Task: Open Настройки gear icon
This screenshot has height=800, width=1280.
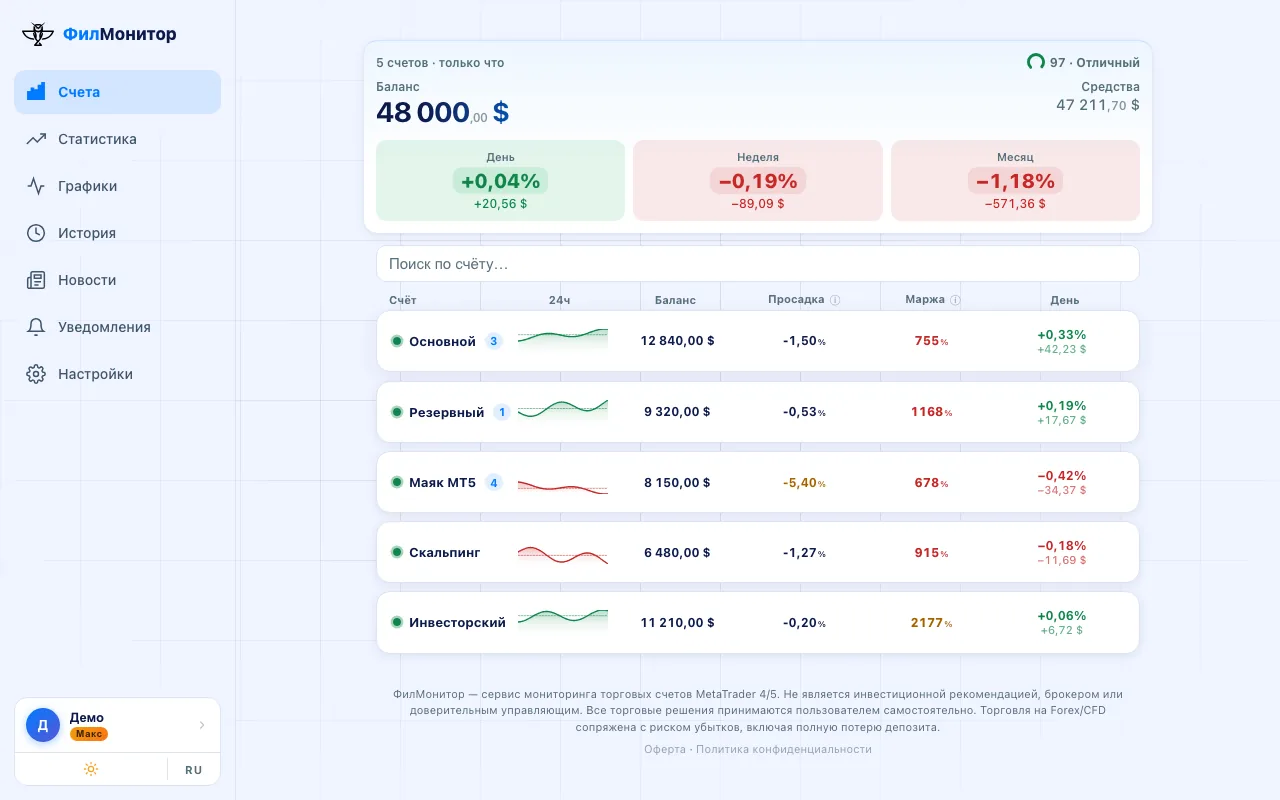Action: pyautogui.click(x=36, y=374)
